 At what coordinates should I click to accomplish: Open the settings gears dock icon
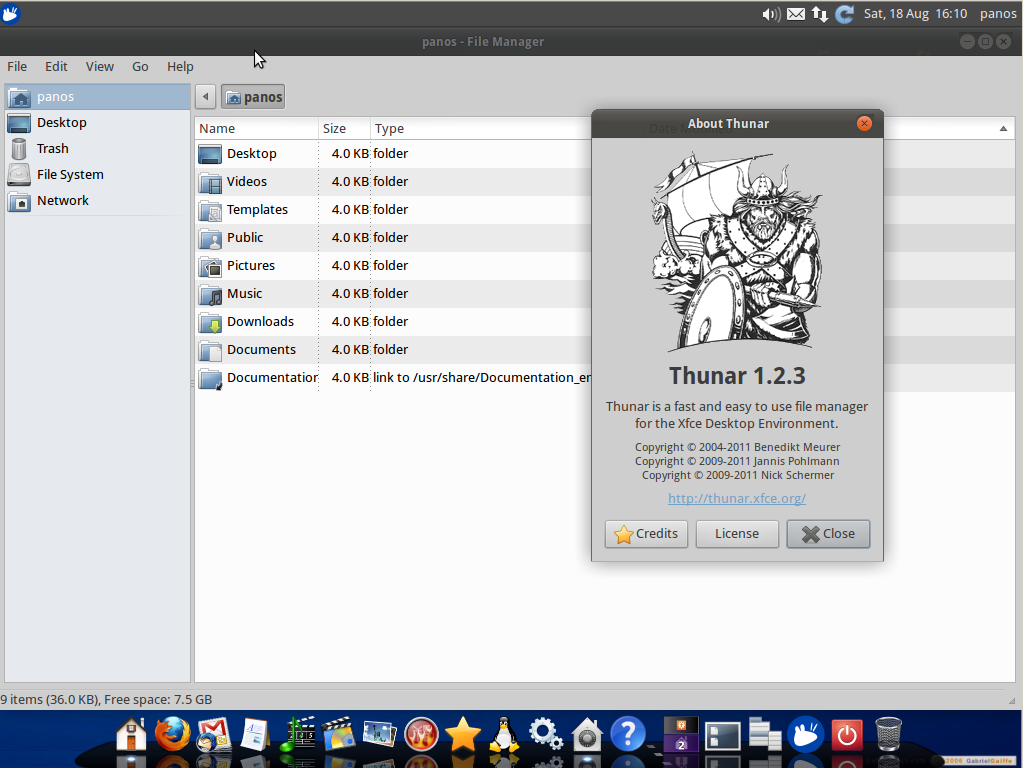(545, 735)
